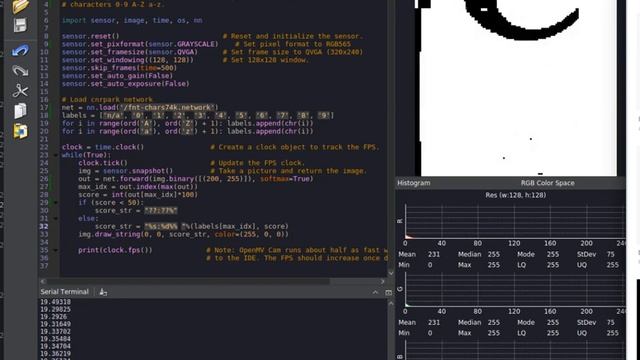Paste from clipboard with the paste icon
The image size is (640, 360).
[x=20, y=131]
